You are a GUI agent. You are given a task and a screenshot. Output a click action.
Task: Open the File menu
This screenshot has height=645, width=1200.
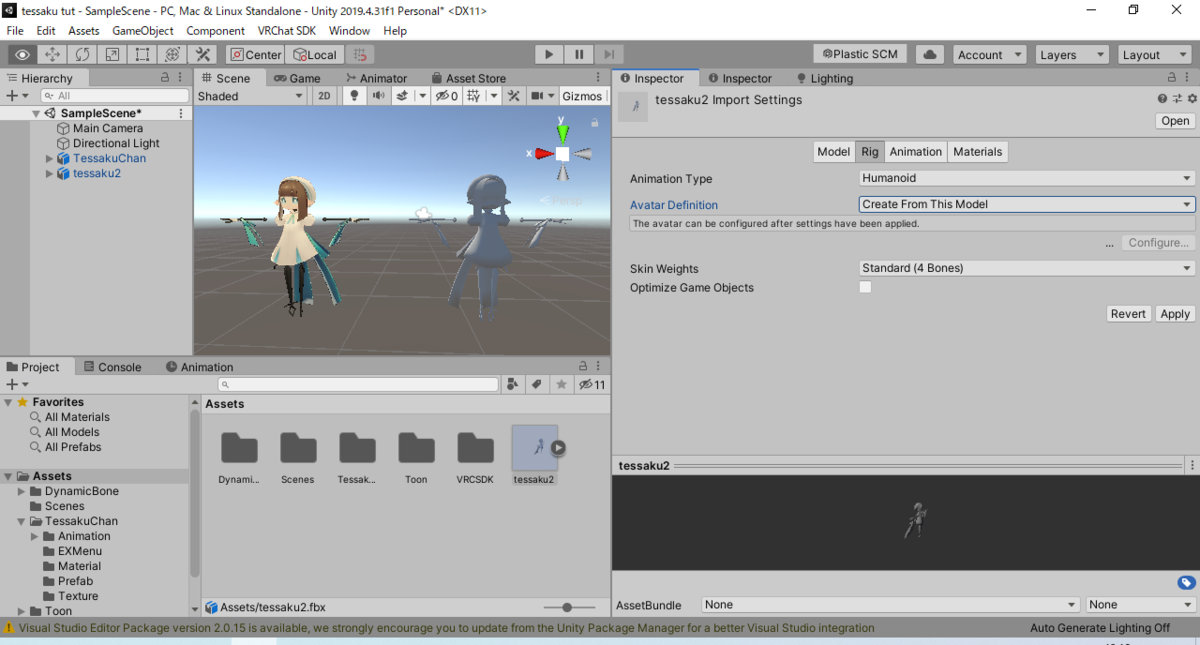(15, 31)
